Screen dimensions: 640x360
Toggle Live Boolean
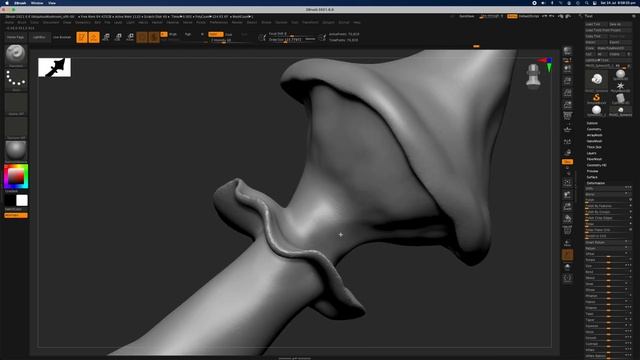(62, 37)
